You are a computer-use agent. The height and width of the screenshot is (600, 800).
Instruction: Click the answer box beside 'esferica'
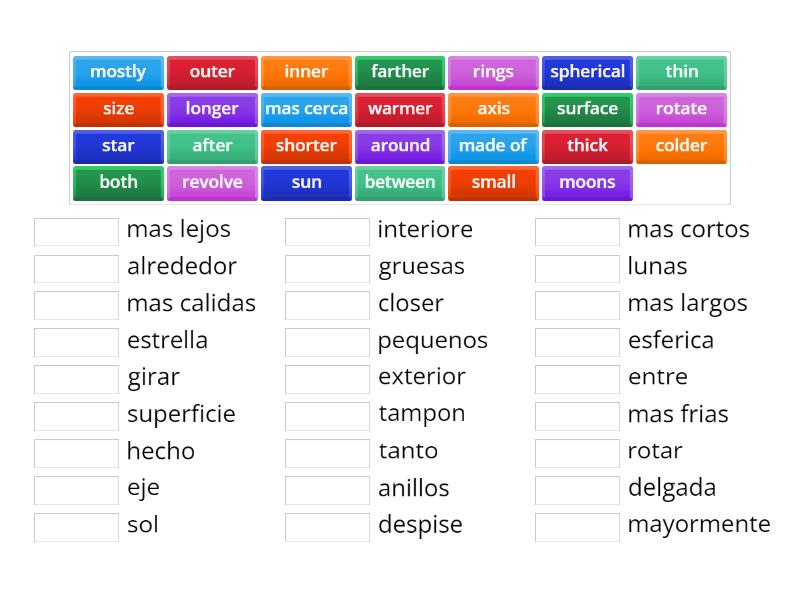tap(577, 341)
